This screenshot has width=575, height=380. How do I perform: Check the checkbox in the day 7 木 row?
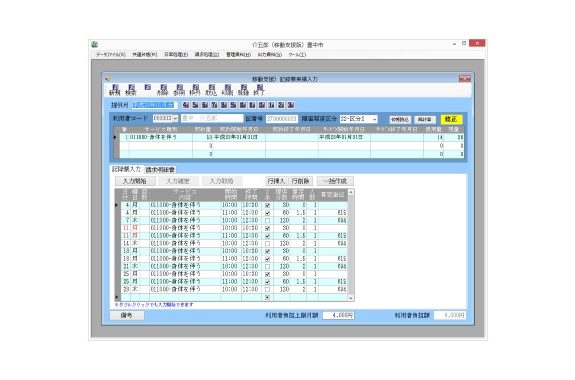click(267, 221)
